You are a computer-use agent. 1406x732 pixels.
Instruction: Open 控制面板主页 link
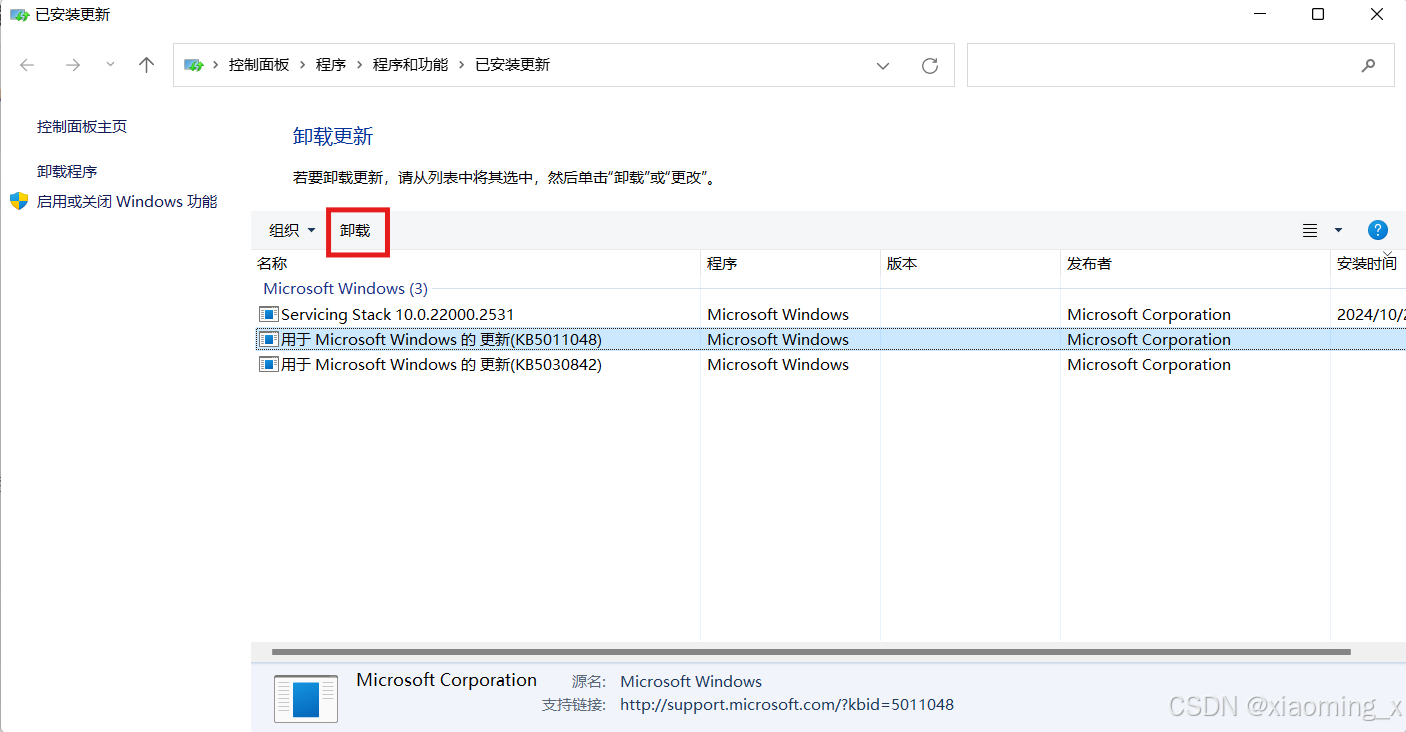click(x=82, y=127)
